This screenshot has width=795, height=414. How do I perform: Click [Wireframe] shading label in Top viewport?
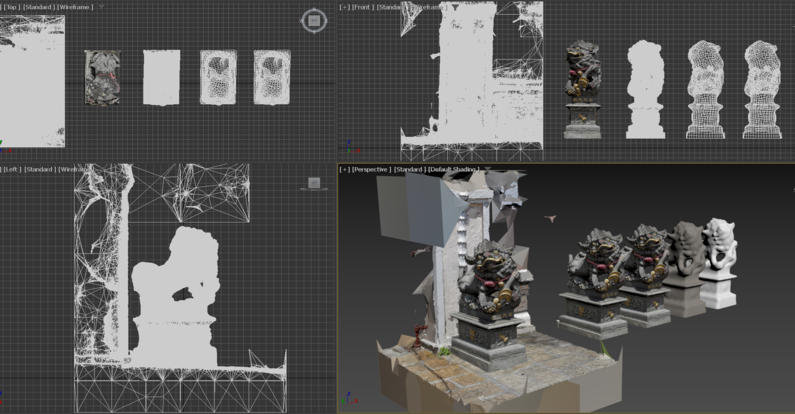74,7
